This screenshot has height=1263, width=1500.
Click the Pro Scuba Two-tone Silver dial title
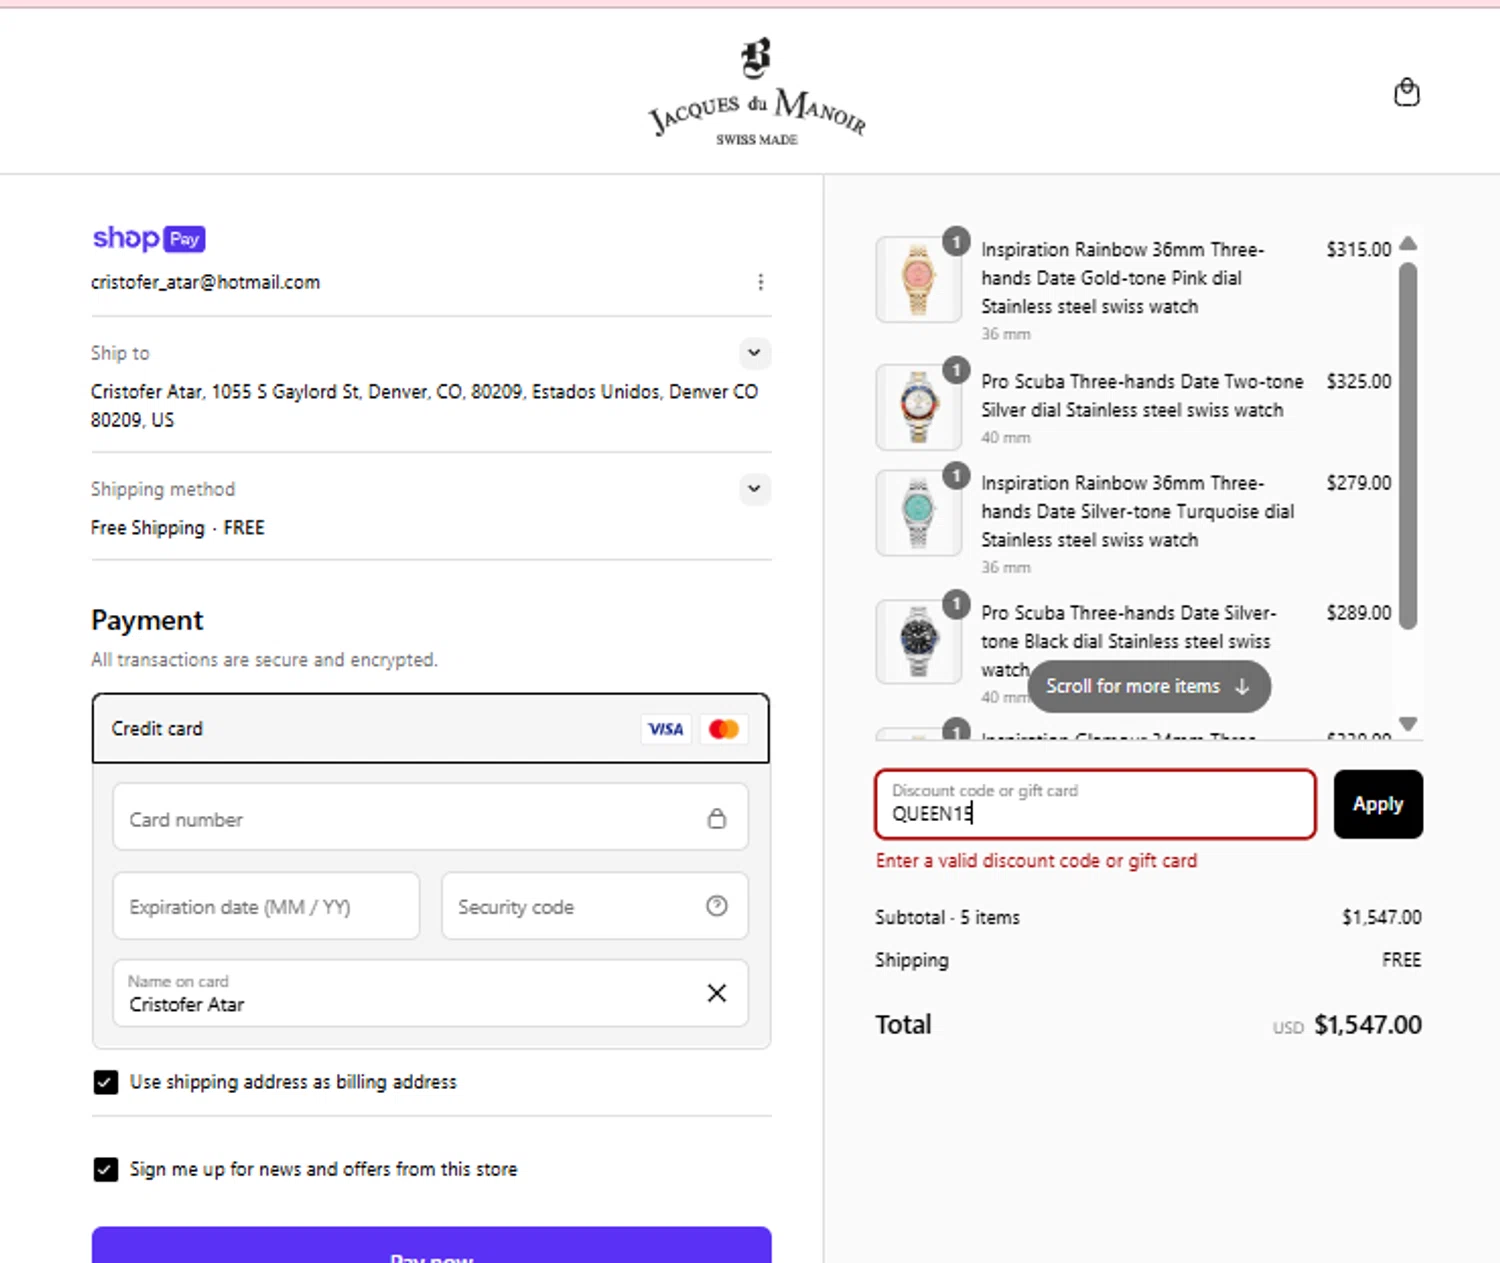point(1142,395)
